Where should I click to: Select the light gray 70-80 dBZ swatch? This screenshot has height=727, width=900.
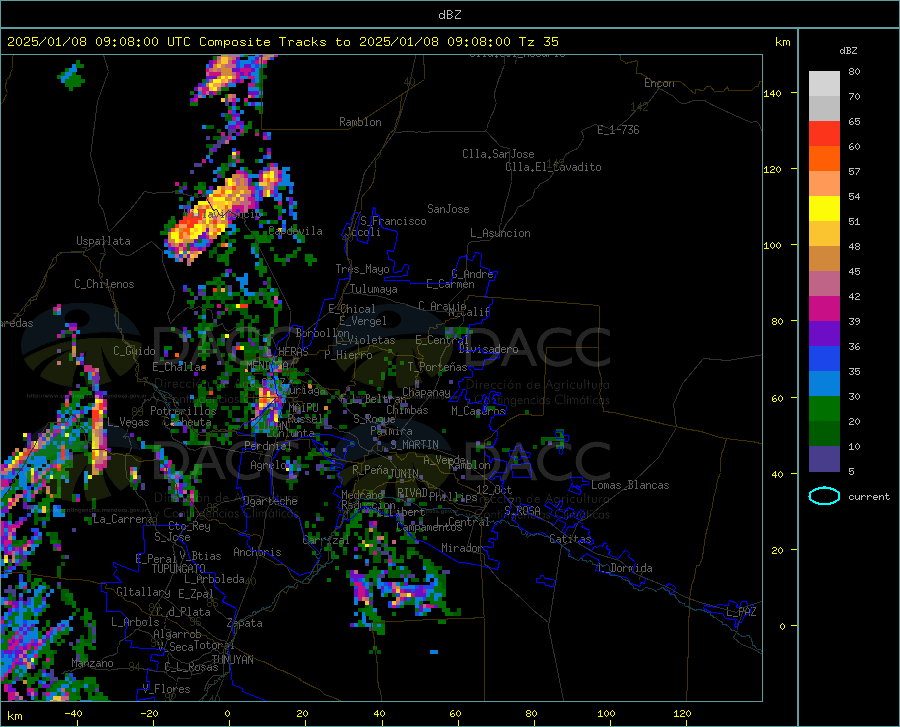824,84
